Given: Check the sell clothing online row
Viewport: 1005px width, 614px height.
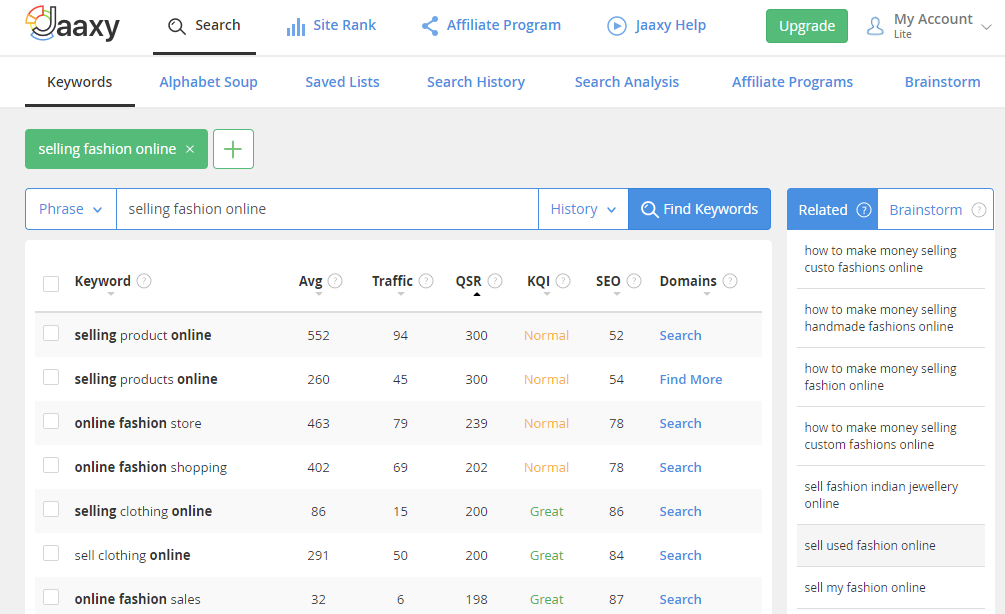Looking at the screenshot, I should point(51,553).
